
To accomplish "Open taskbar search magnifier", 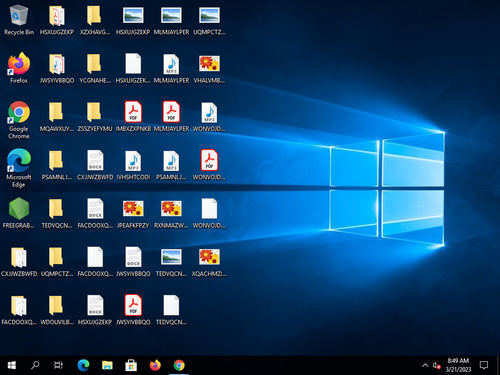I will tap(35, 365).
